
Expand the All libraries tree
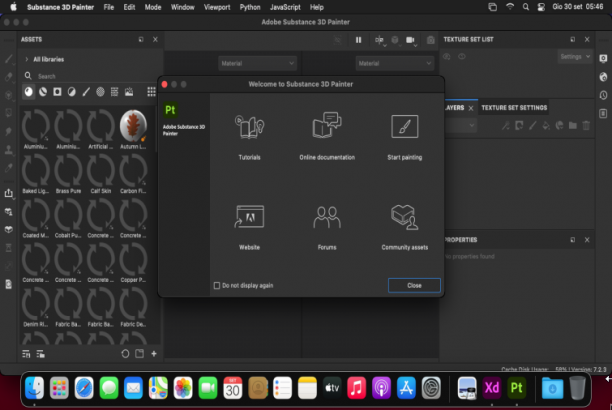[27, 59]
